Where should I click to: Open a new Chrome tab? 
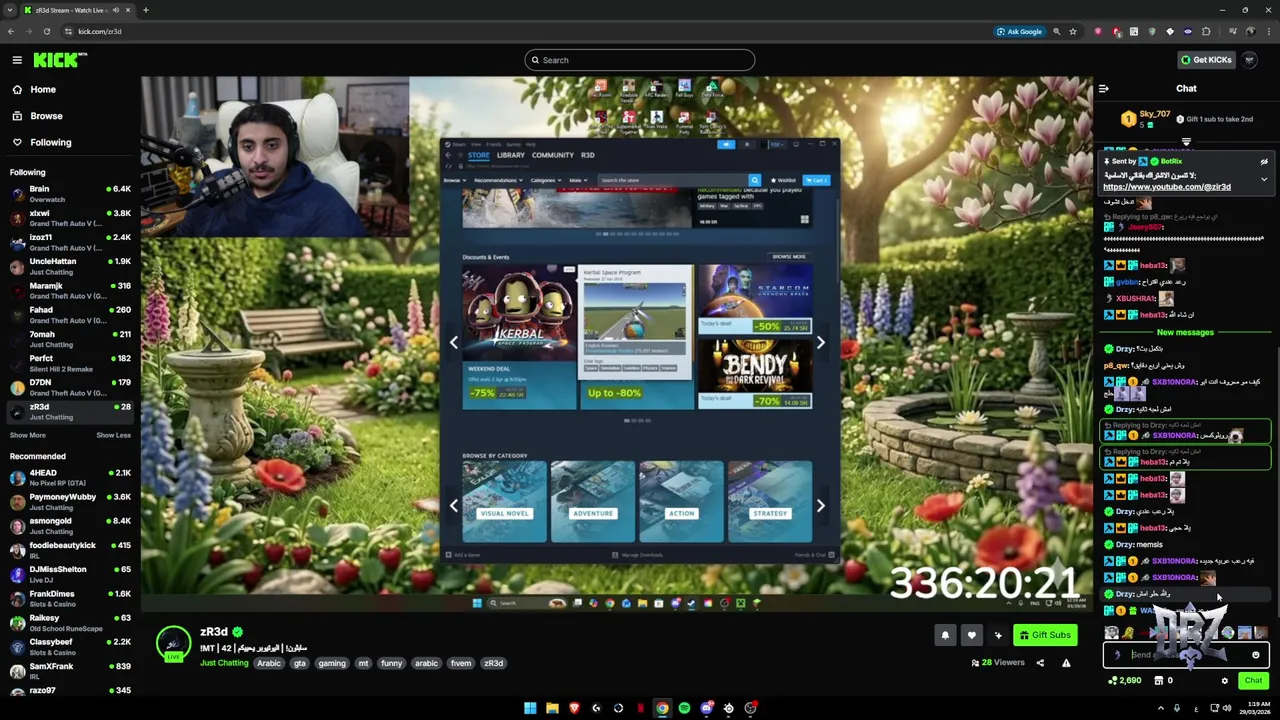click(145, 10)
